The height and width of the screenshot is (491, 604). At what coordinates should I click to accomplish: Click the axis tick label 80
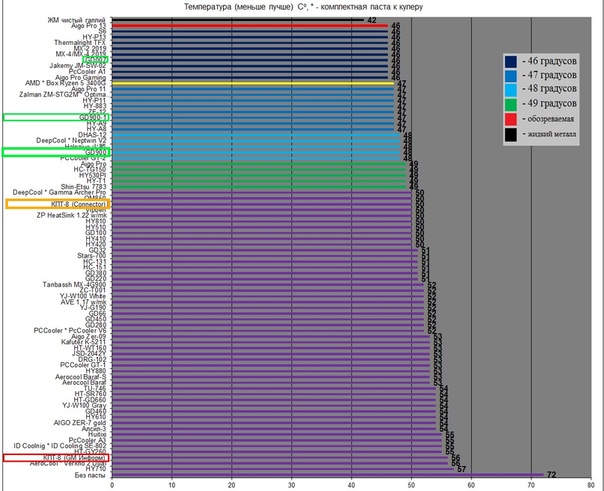(x=591, y=484)
